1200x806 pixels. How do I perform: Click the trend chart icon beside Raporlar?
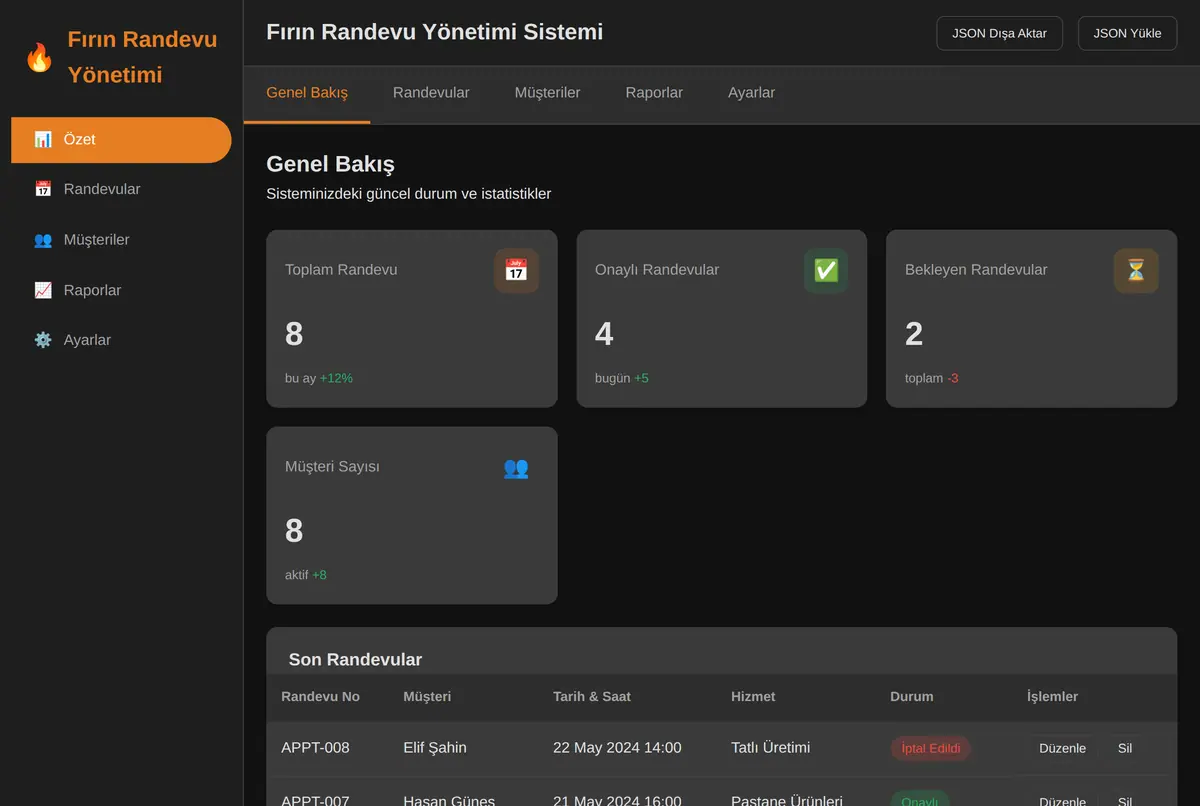[43, 290]
